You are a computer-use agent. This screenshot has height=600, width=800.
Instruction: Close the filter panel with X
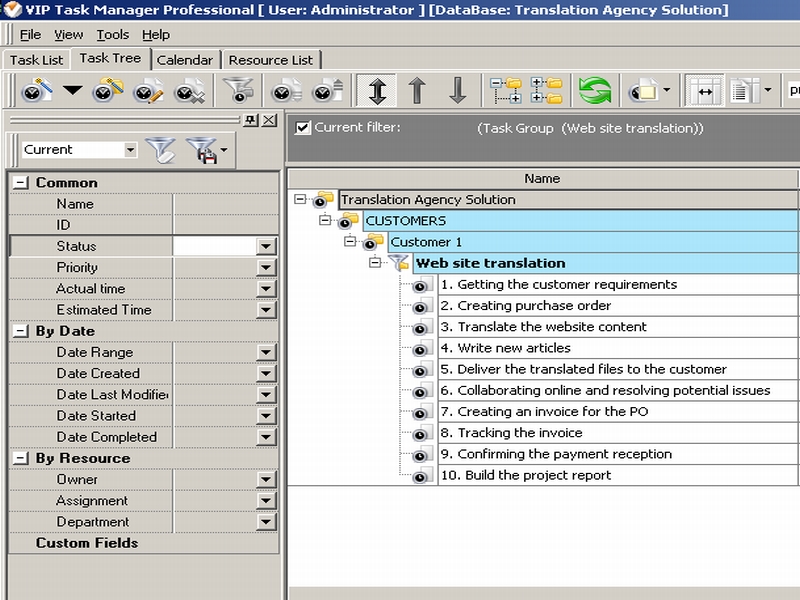point(269,120)
